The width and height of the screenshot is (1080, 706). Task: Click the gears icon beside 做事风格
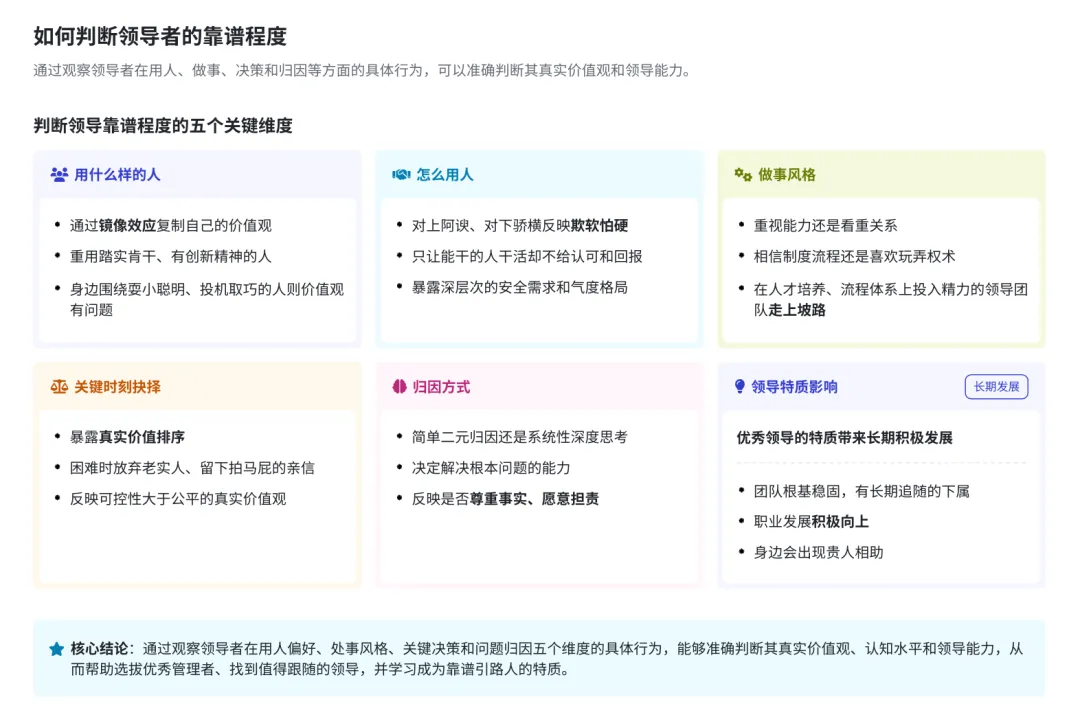[743, 174]
